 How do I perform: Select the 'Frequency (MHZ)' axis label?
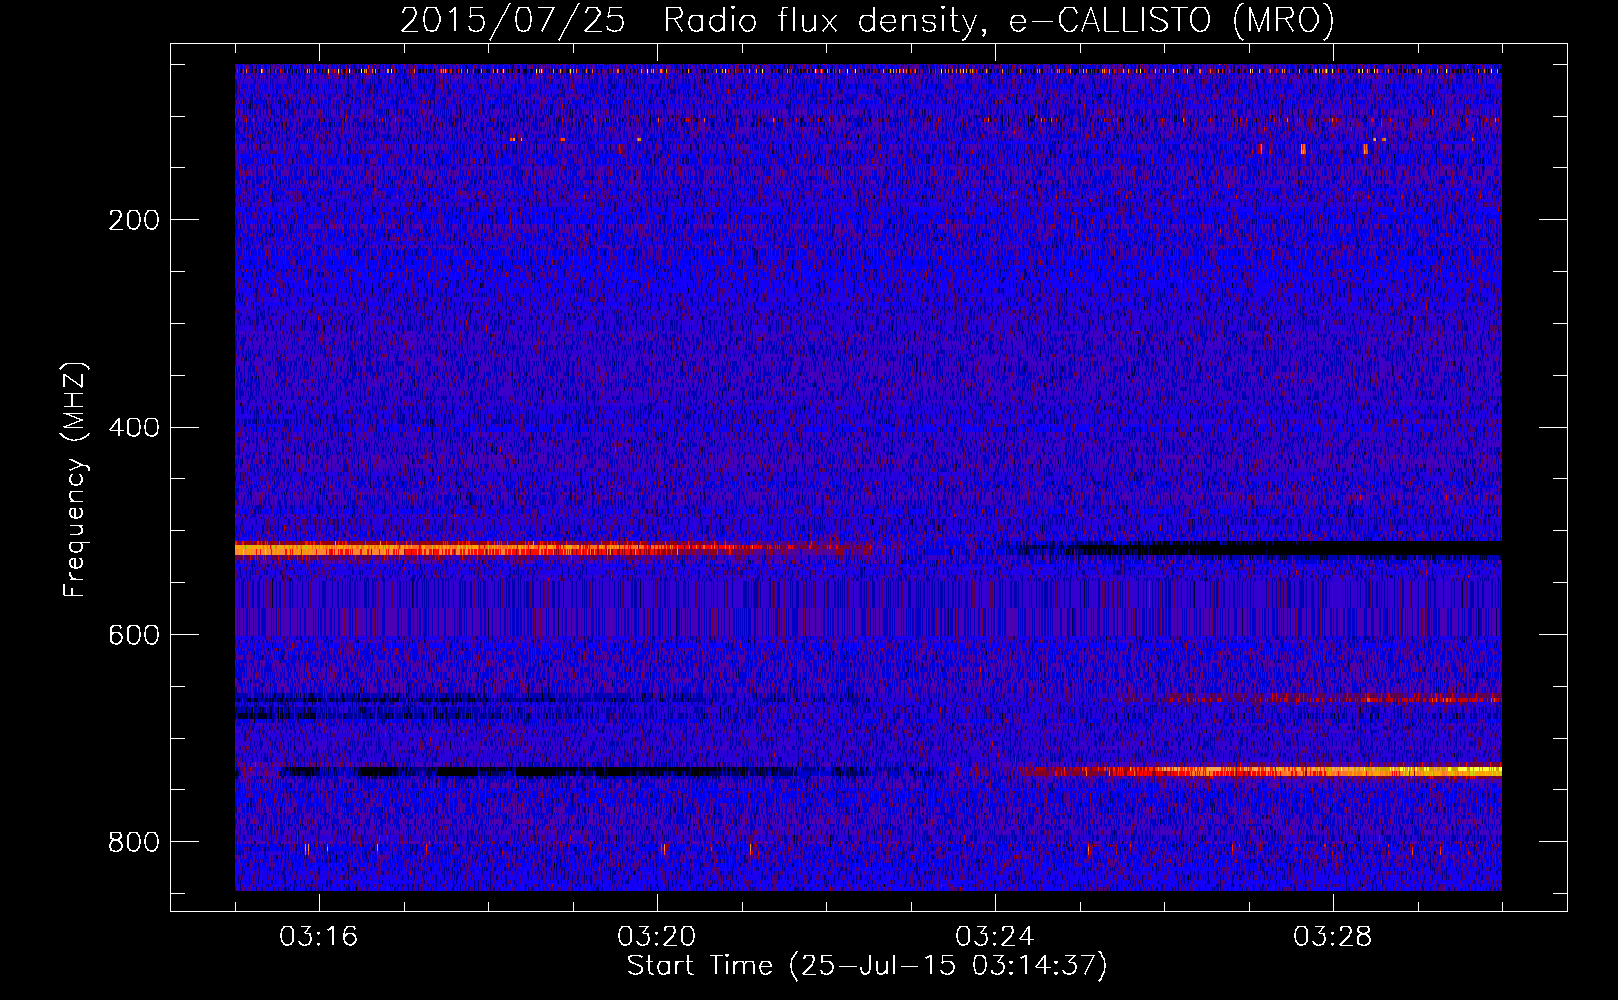coord(75,480)
